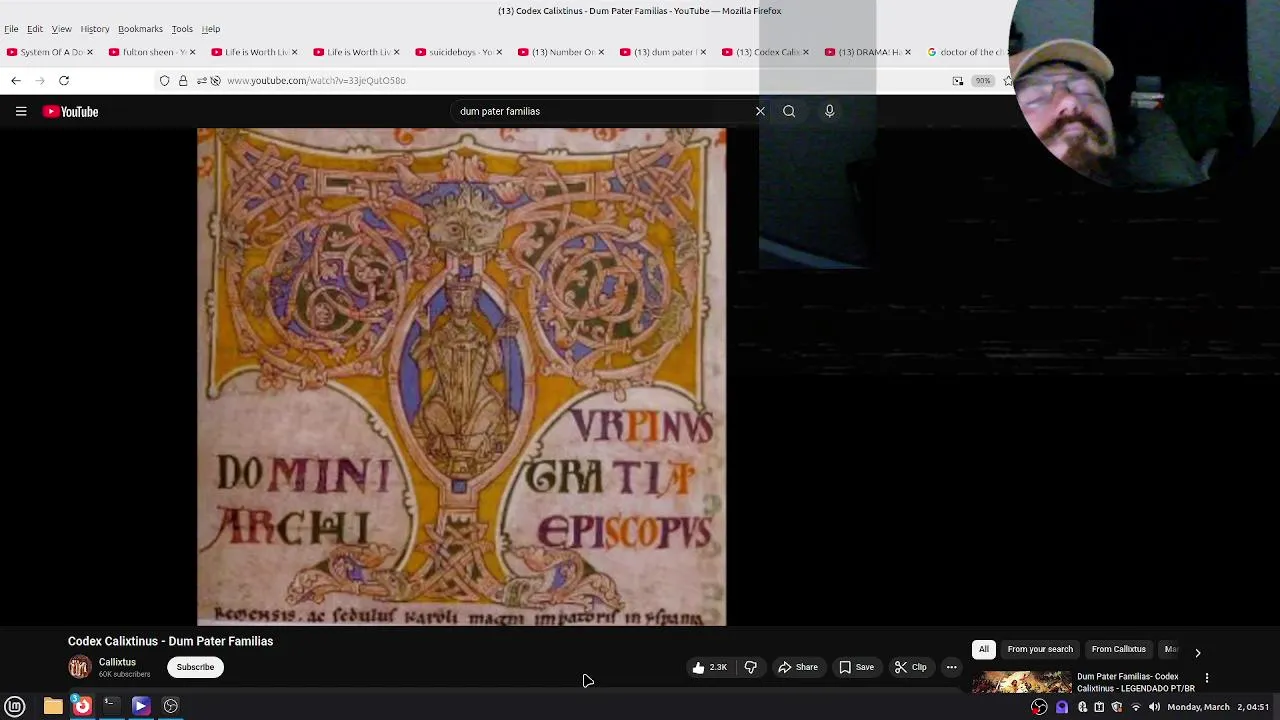Click the network icon in system tray

point(1135,707)
